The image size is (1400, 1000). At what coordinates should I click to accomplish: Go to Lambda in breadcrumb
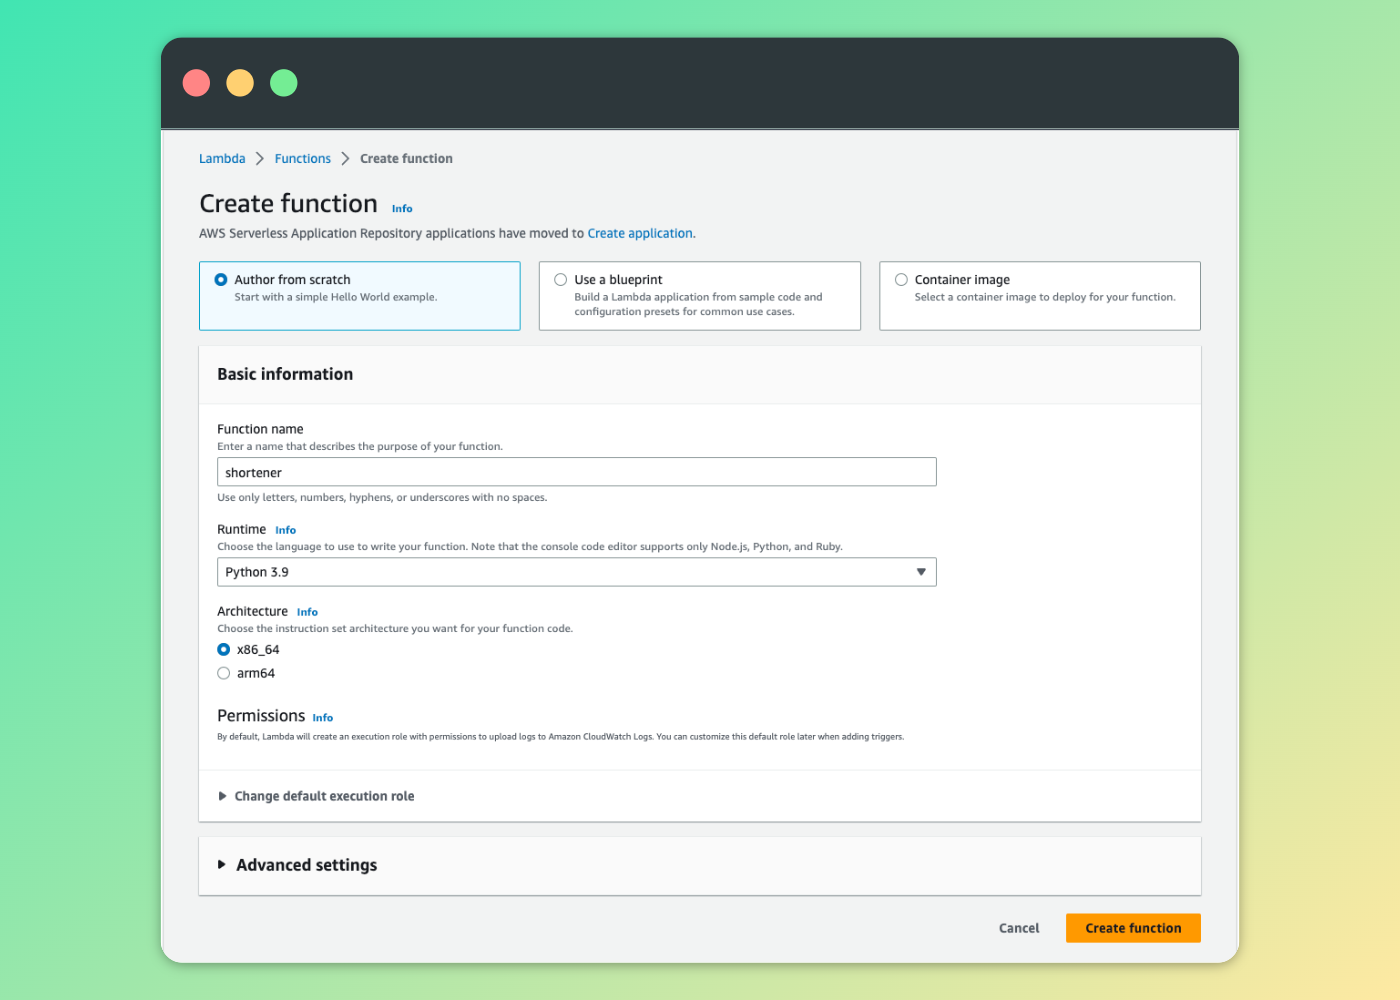[x=222, y=159]
